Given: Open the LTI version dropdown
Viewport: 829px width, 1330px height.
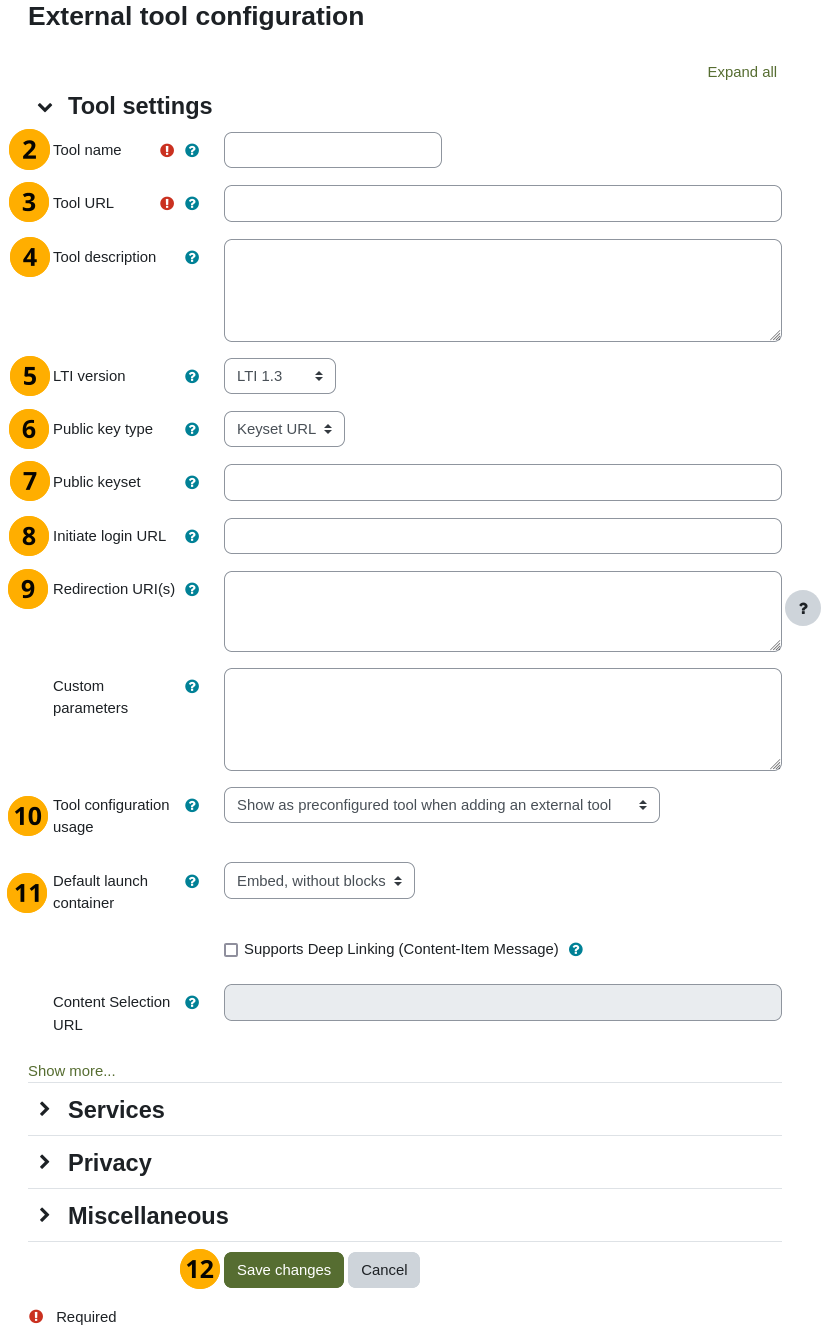Looking at the screenshot, I should coord(280,376).
